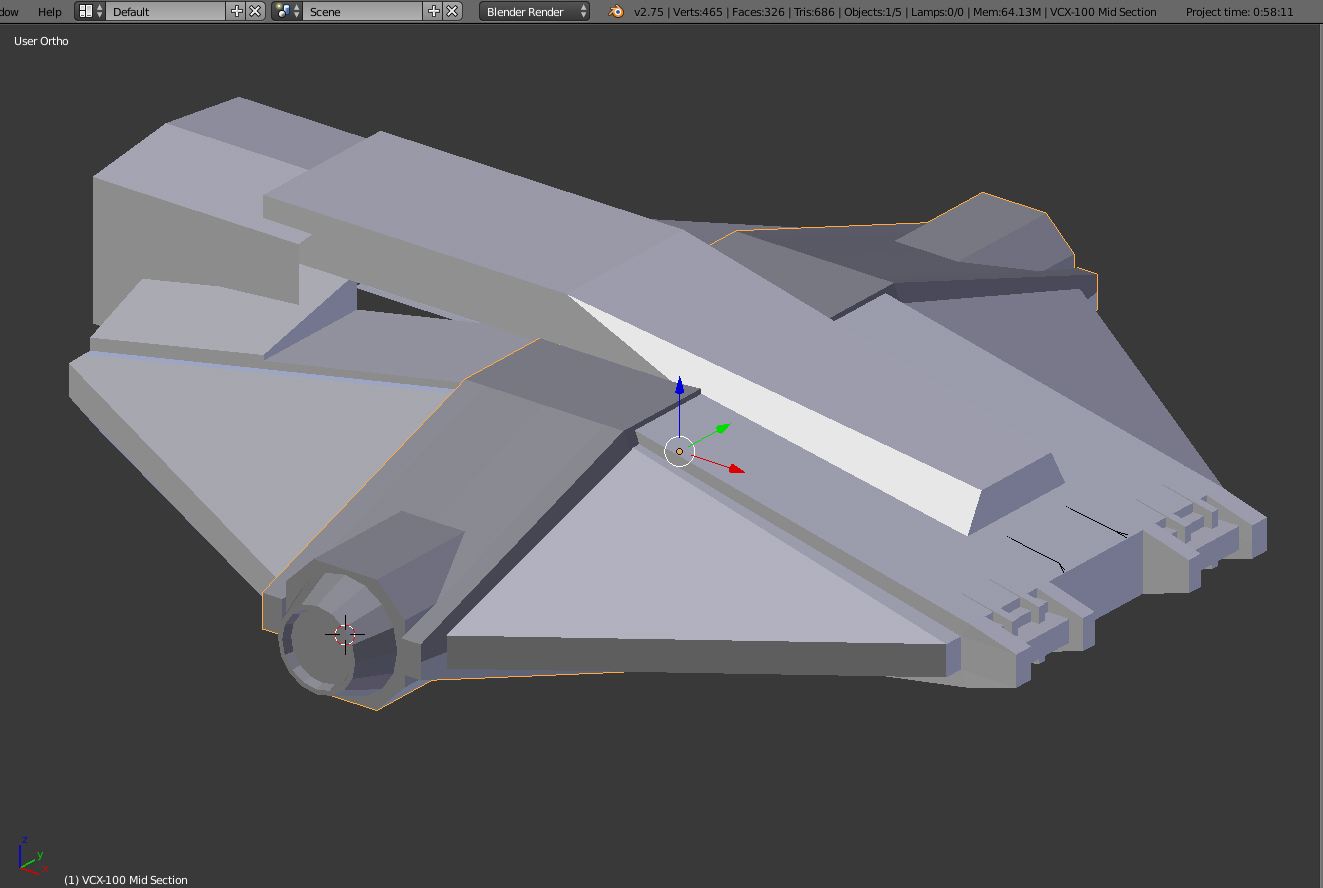This screenshot has width=1323, height=888.
Task: Open the scene browser icon
Action: (x=287, y=11)
